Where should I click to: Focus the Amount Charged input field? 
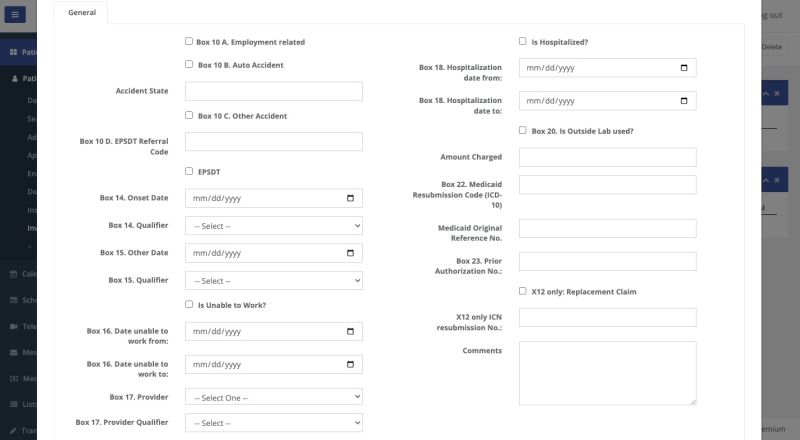coord(607,157)
